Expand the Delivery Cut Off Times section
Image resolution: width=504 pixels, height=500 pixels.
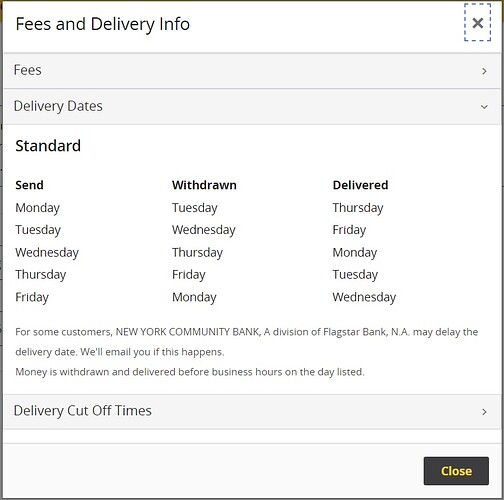[252, 411]
